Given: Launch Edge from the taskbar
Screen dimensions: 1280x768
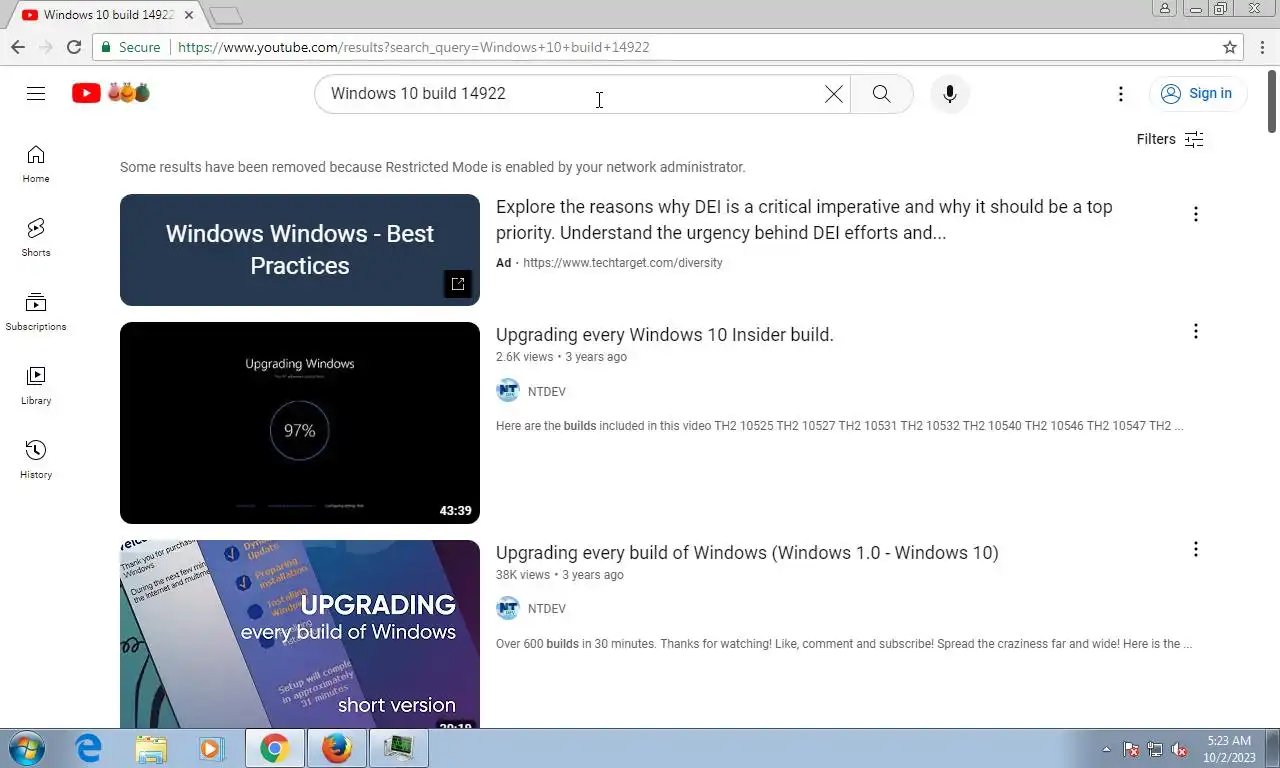Looking at the screenshot, I should tap(89, 748).
